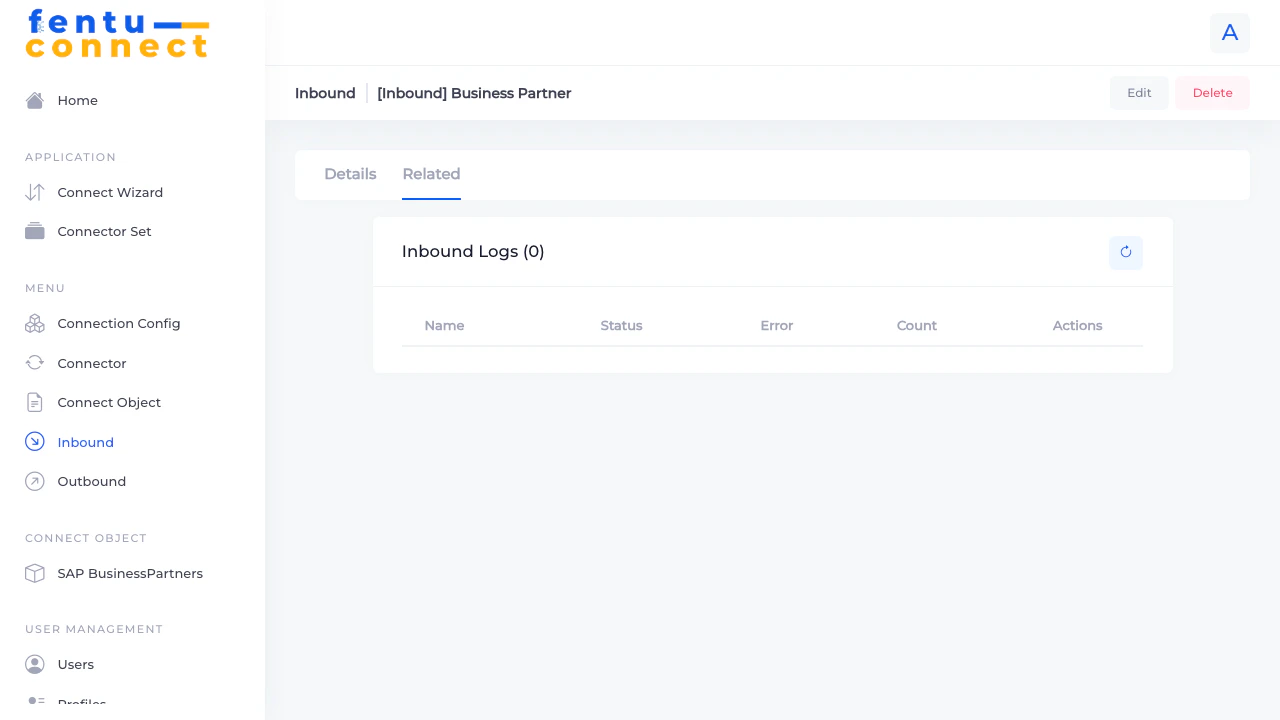This screenshot has width=1280, height=720.
Task: Select the Connect Wizard icon
Action: tap(34, 192)
